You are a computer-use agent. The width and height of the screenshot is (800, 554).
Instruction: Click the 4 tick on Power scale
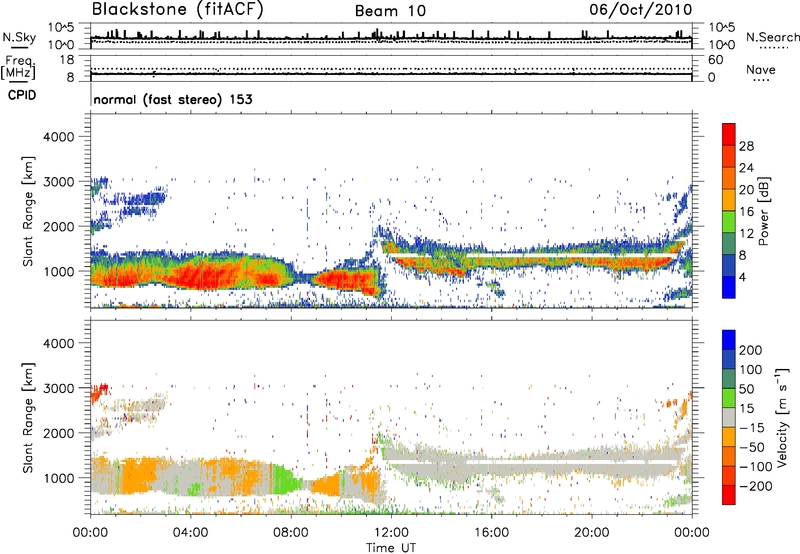[743, 278]
